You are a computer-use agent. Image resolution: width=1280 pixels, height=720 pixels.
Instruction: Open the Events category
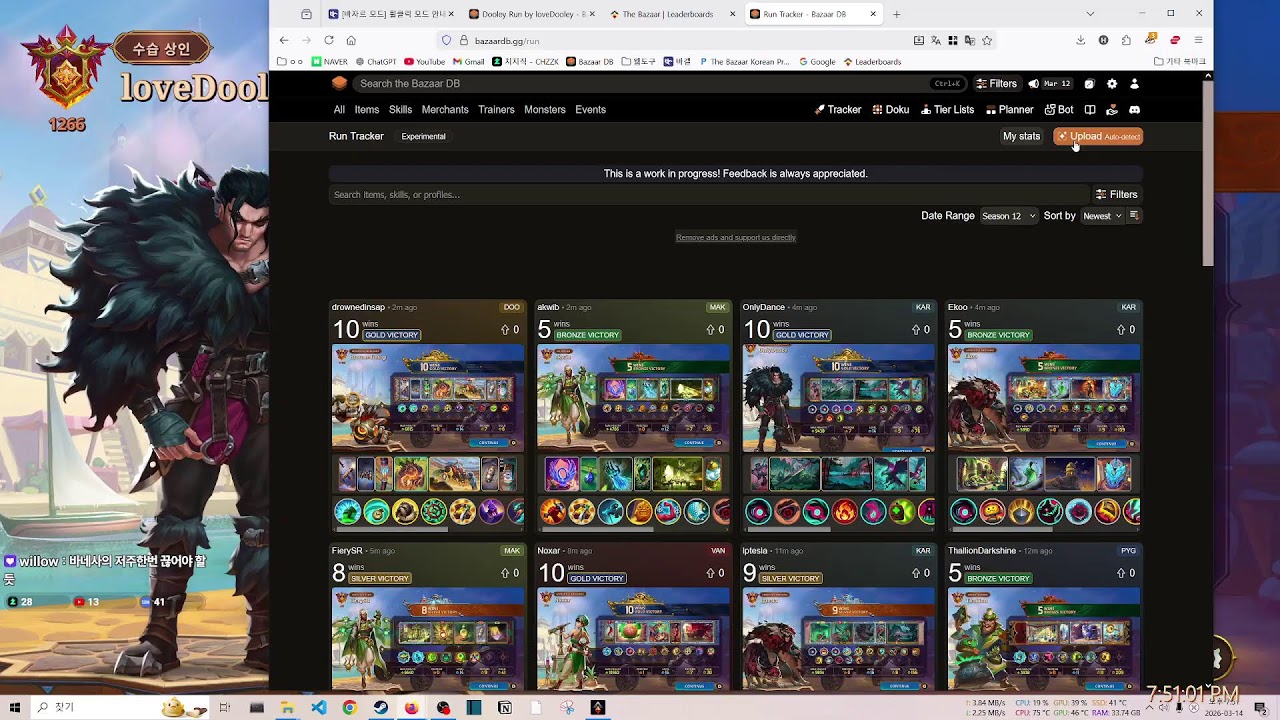pos(590,110)
